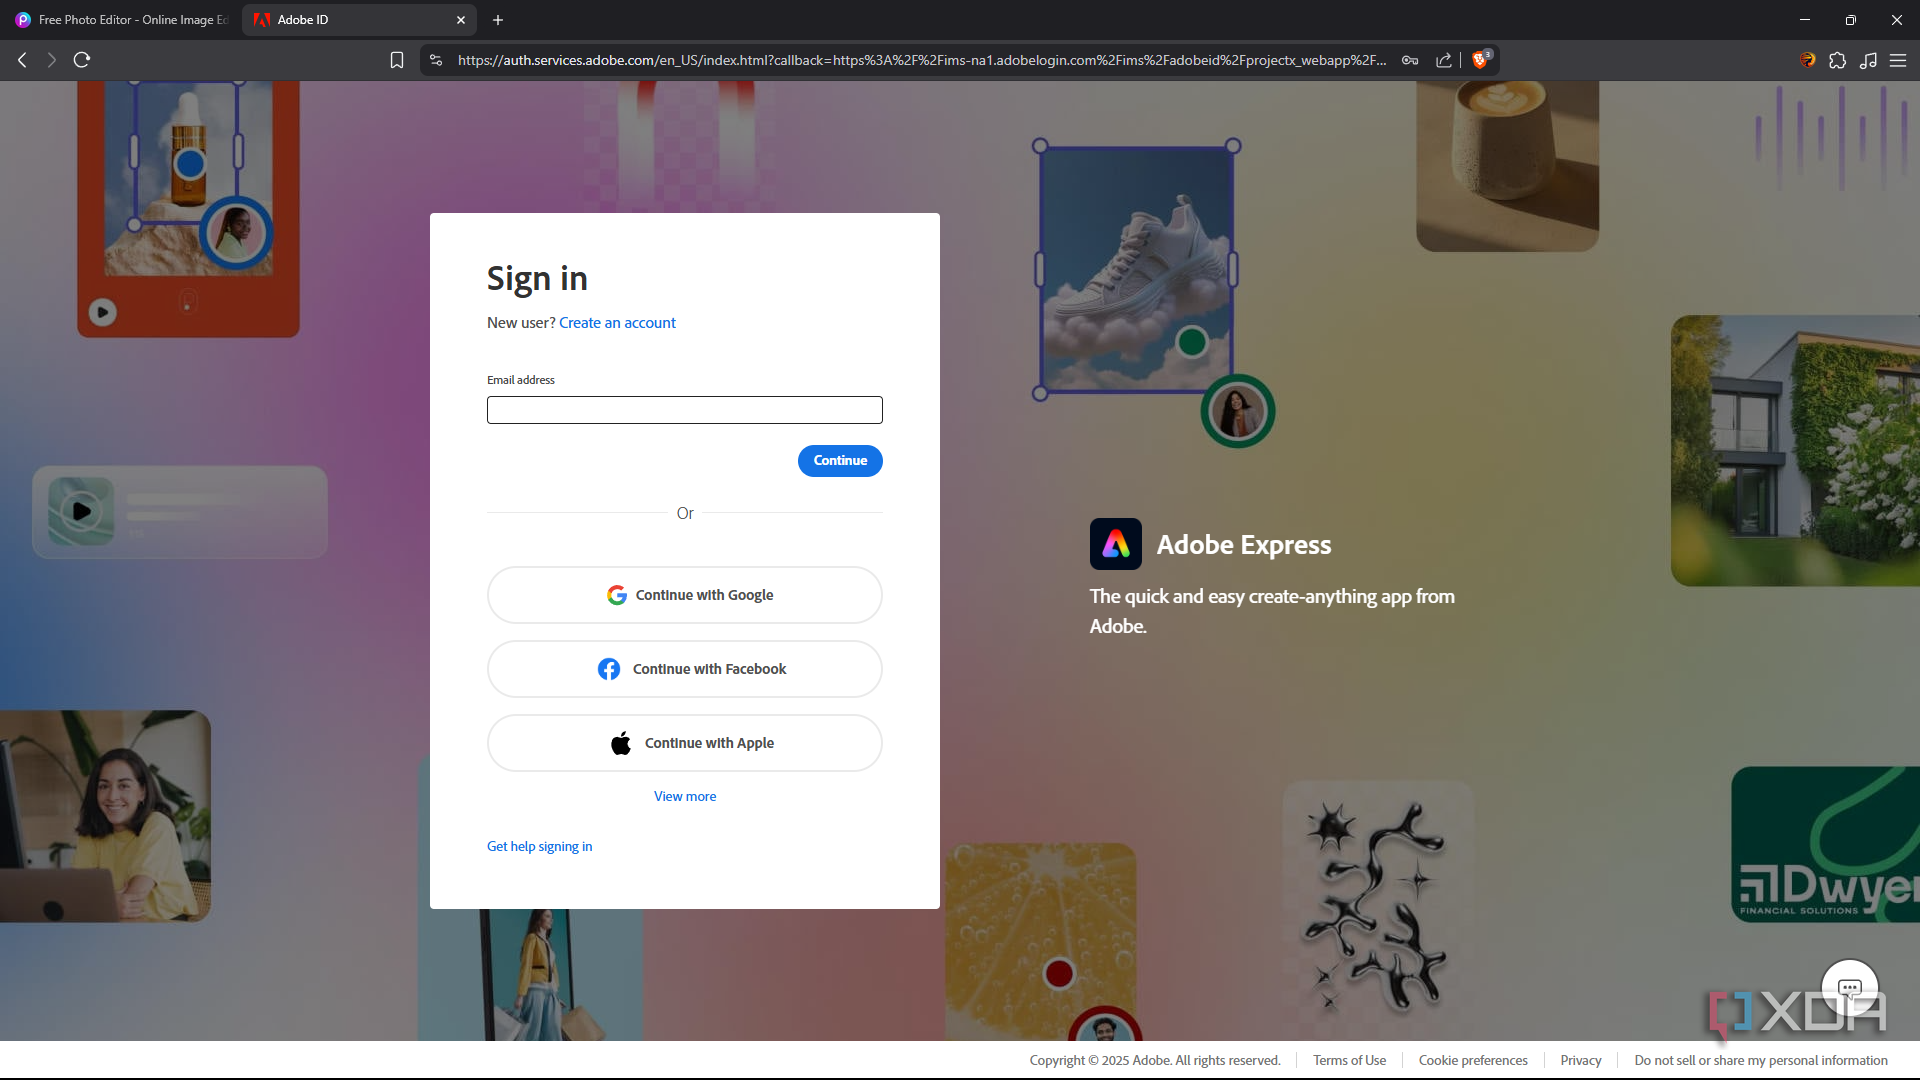Choose Continue with Apple

tap(685, 743)
